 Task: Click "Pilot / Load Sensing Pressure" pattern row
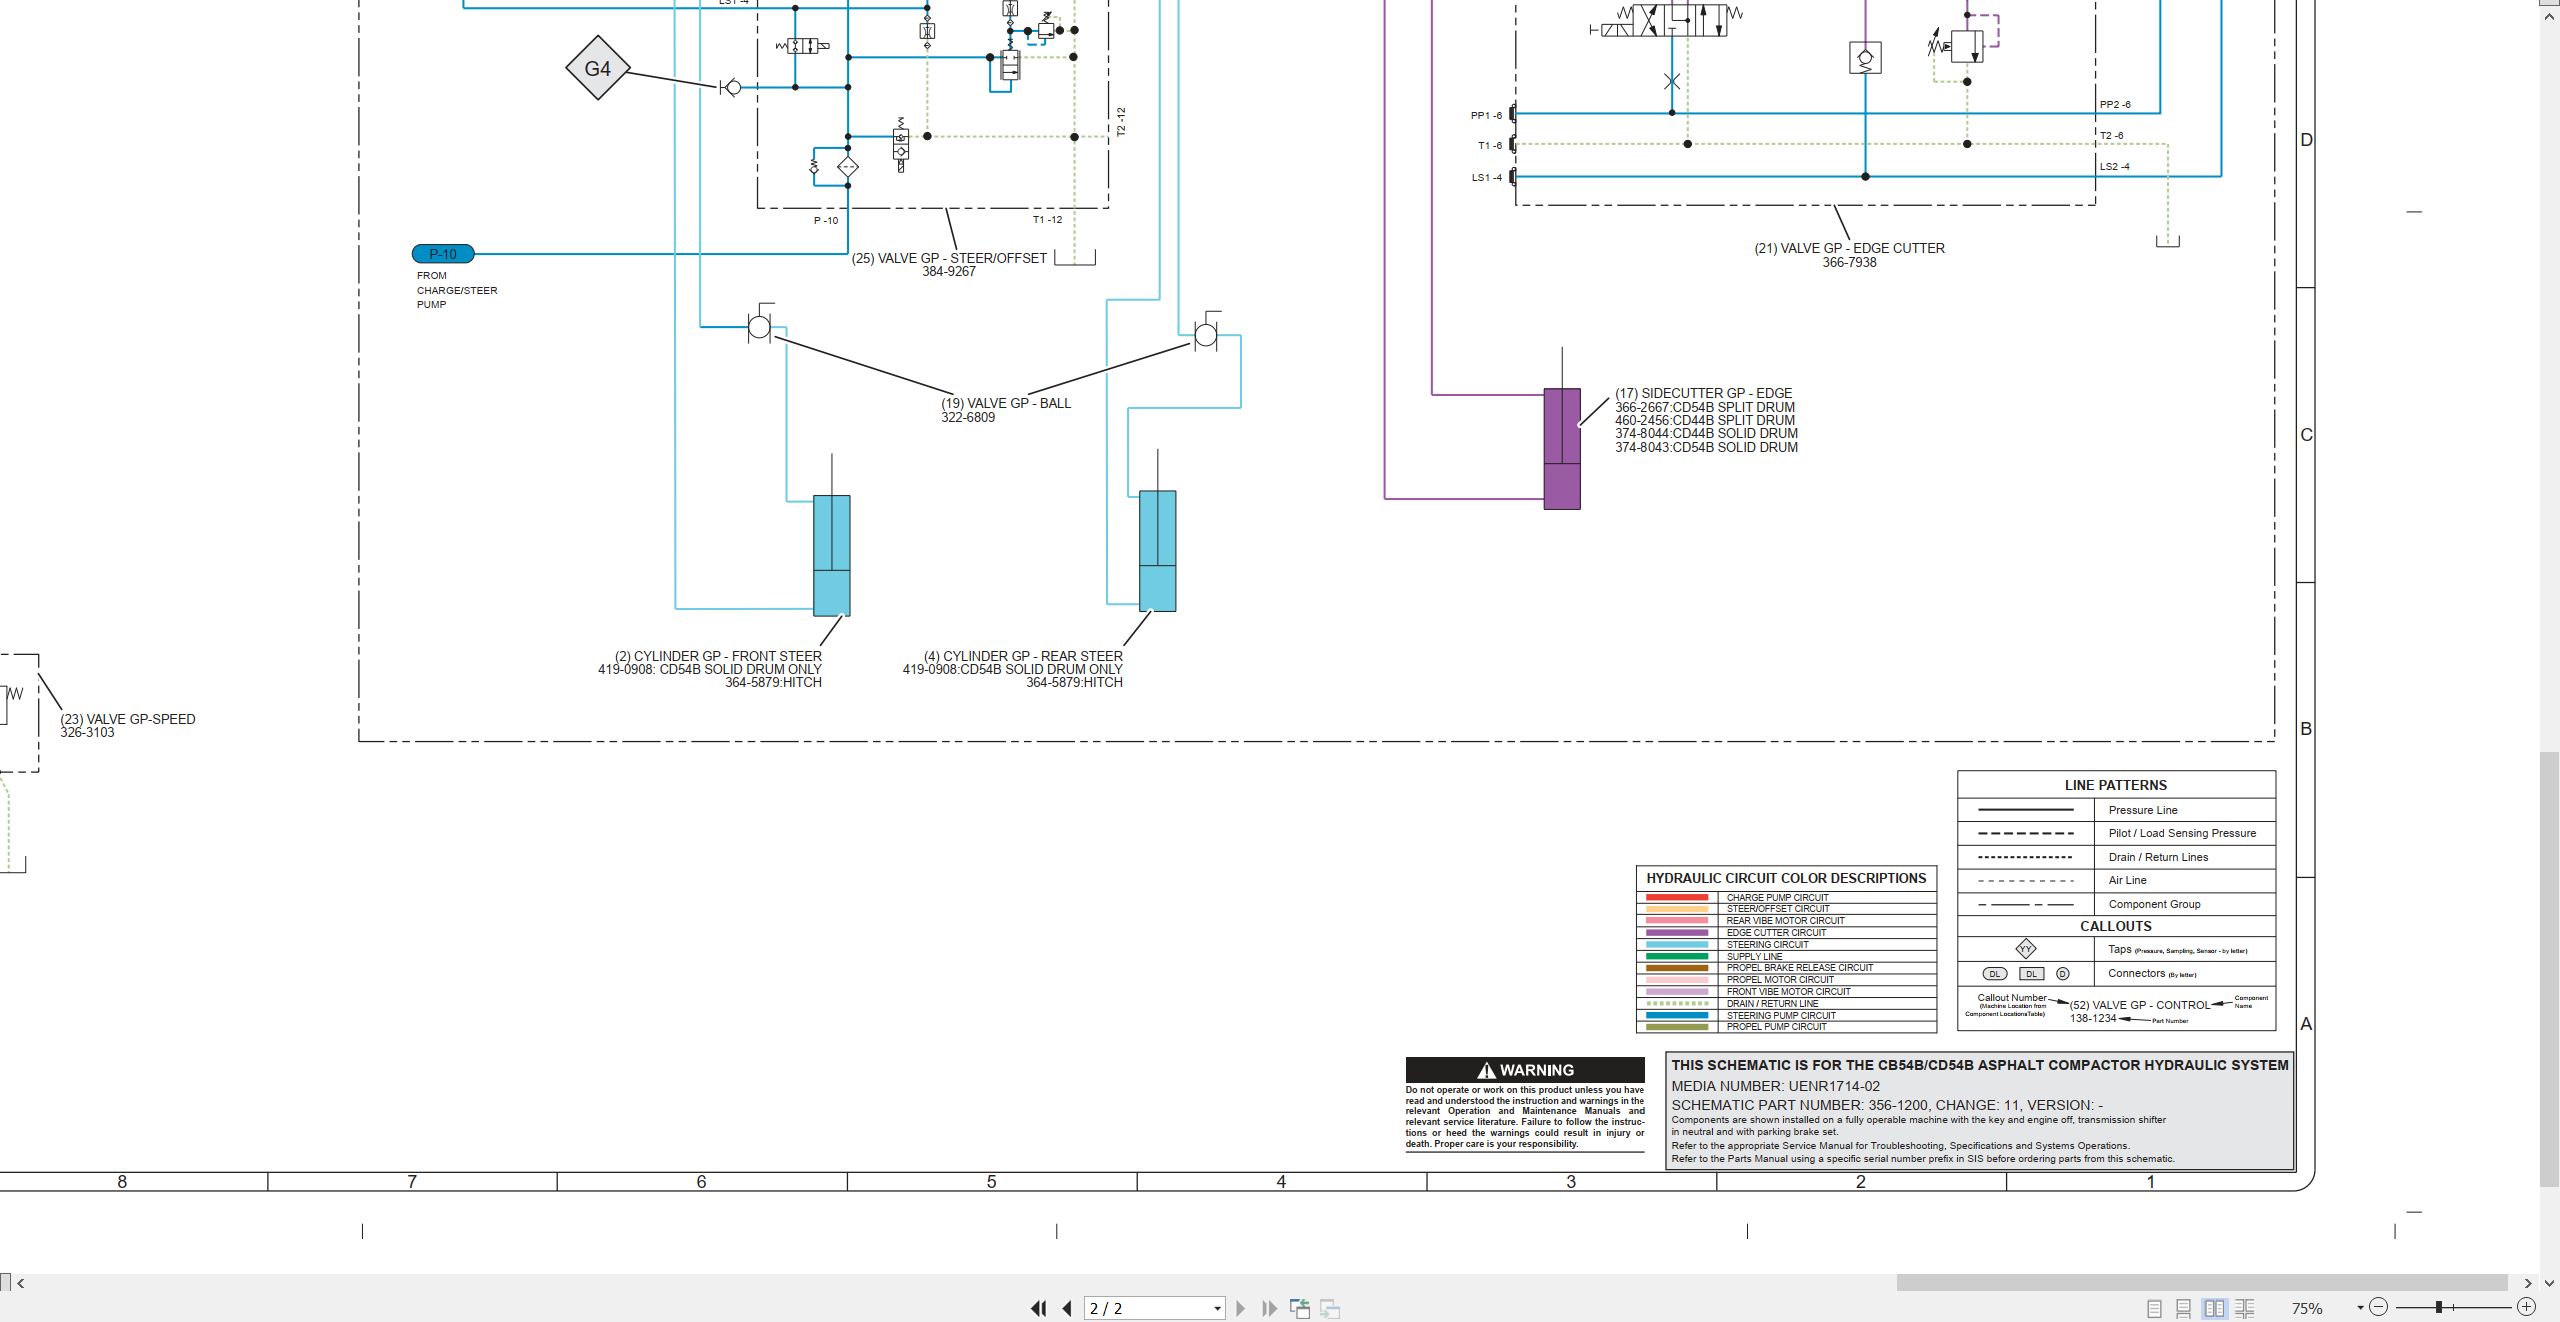coord(2116,833)
